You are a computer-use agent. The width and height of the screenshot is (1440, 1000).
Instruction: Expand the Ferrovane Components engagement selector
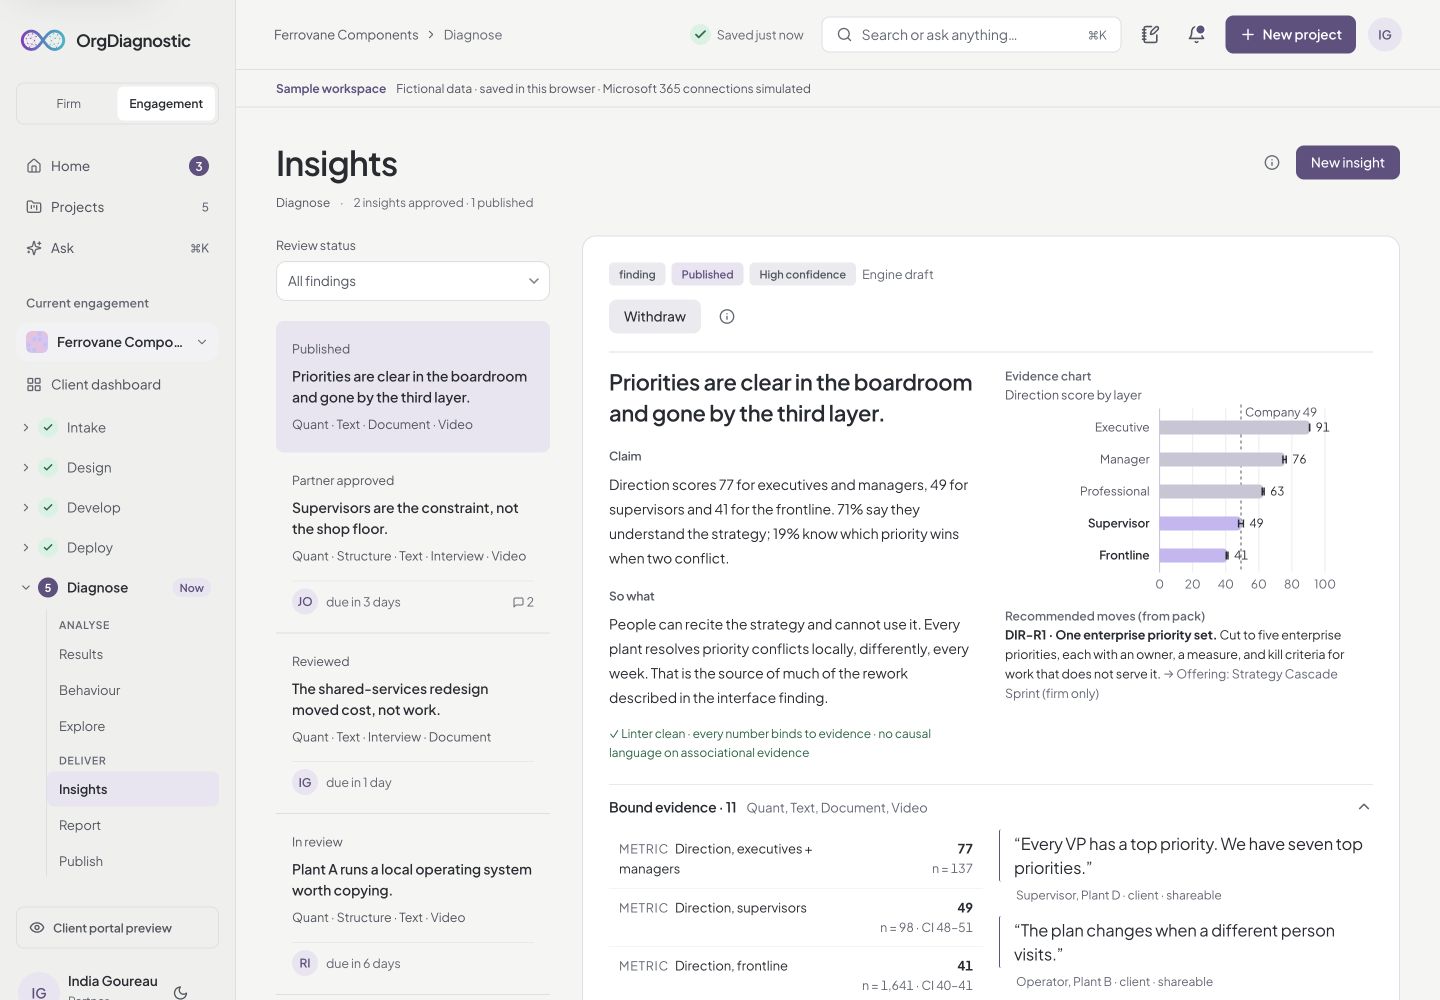(x=117, y=342)
